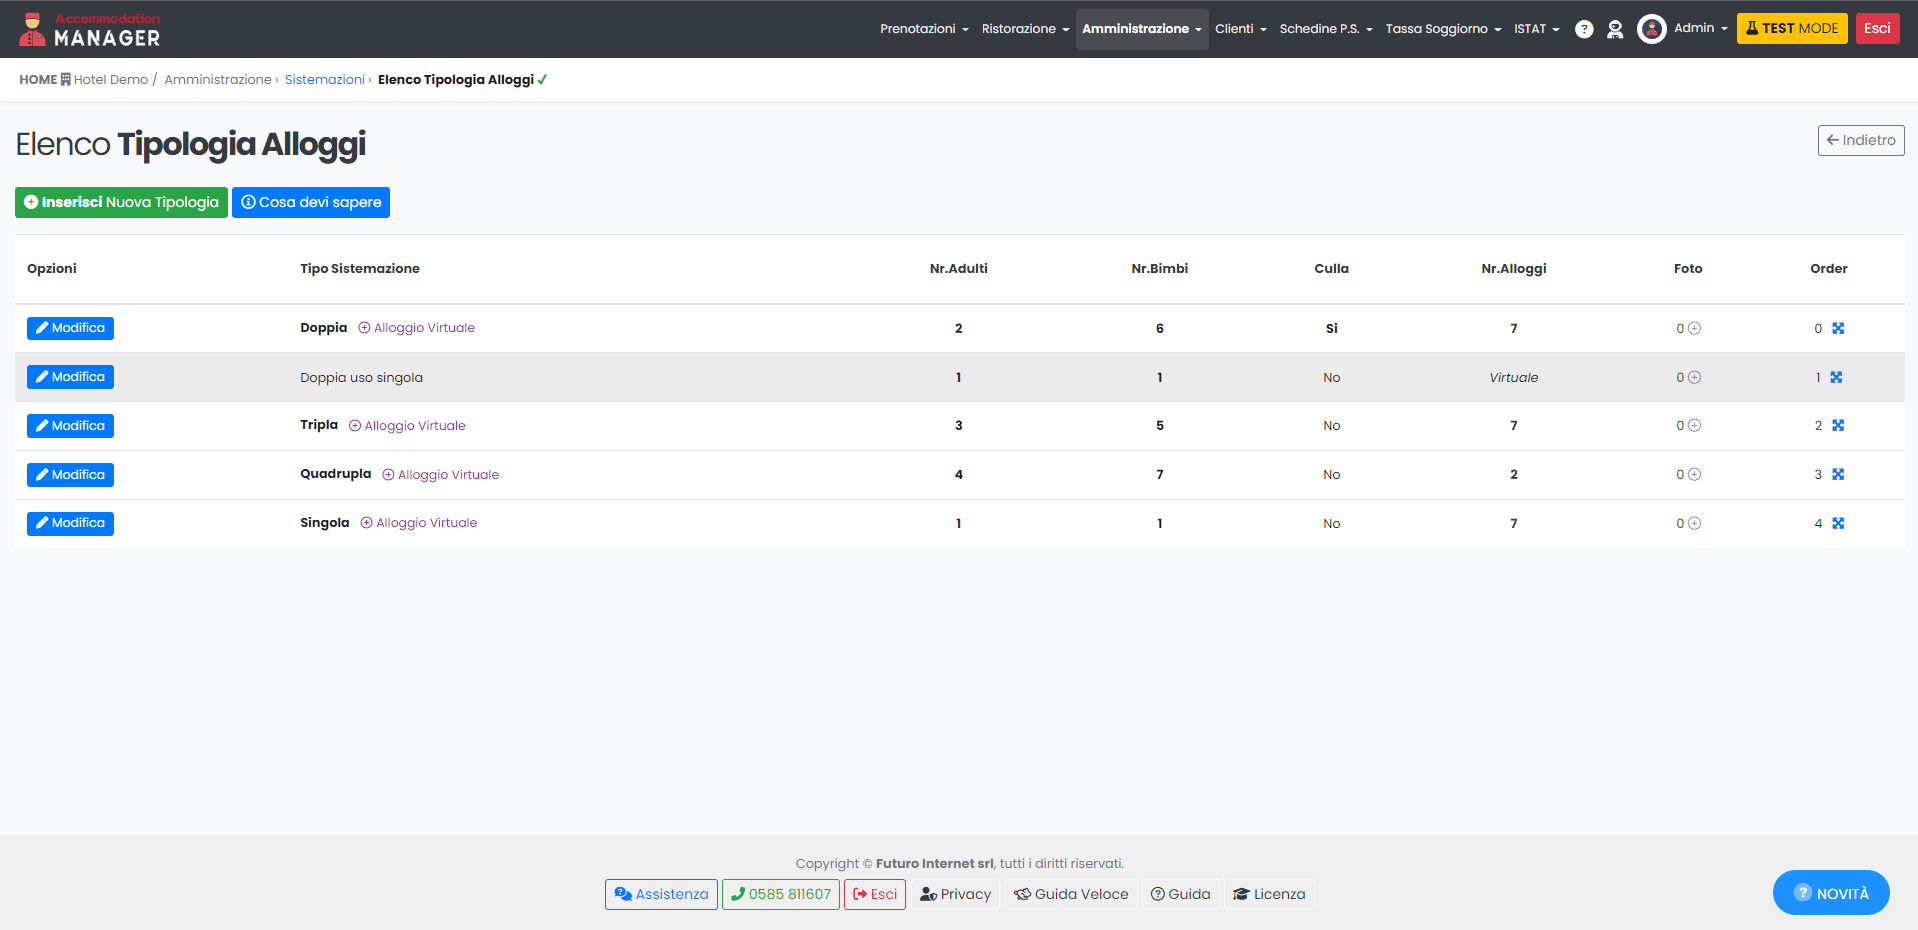Click the Accommodation Manager logo
This screenshot has height=930, width=1918.
[x=90, y=29]
